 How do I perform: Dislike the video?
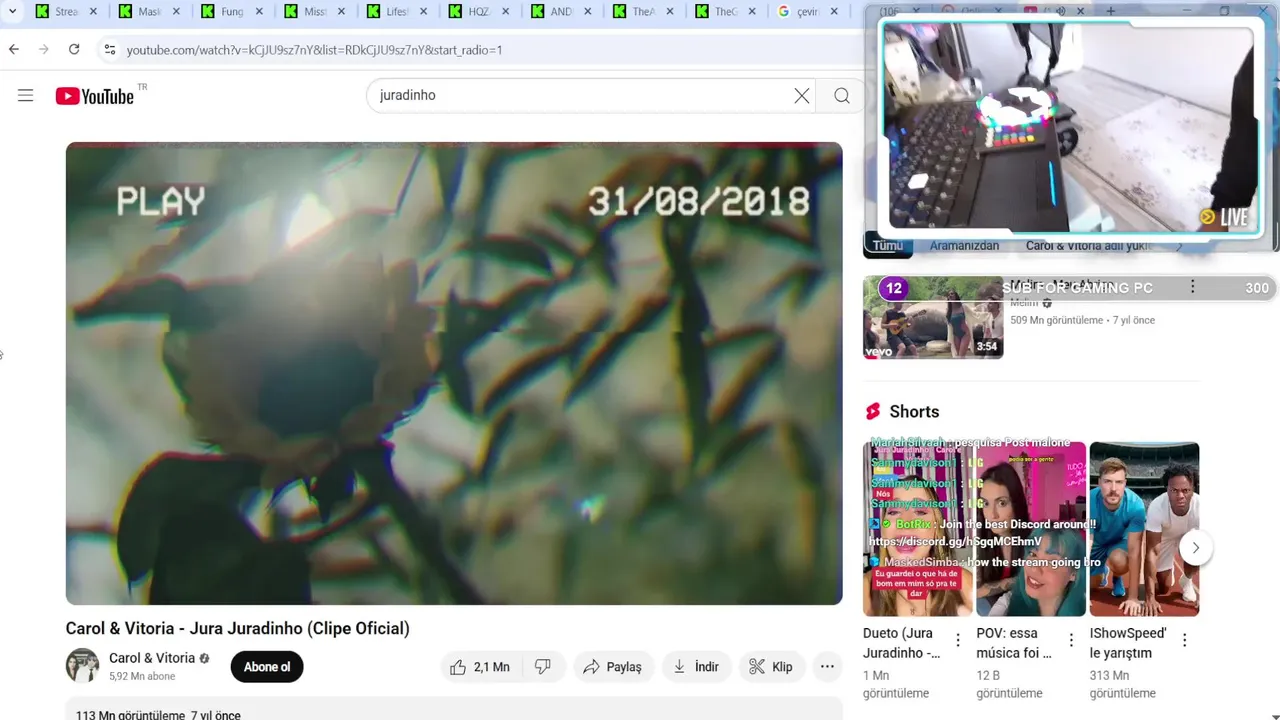(543, 667)
